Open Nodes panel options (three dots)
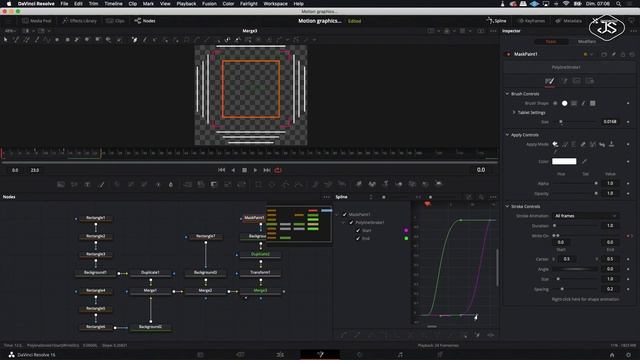Viewport: 640px width, 360px height. tap(326, 197)
